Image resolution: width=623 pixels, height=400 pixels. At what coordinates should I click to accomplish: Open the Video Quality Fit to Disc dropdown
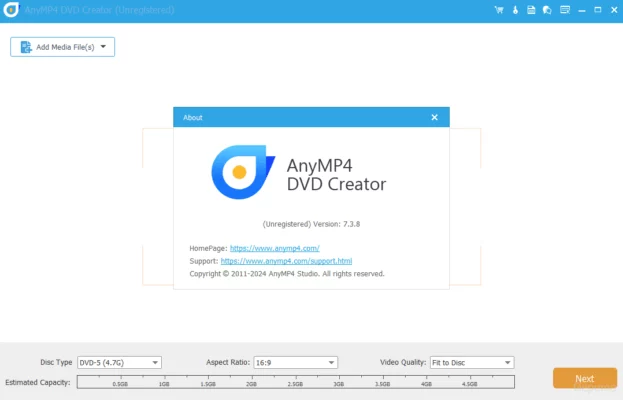pyautogui.click(x=472, y=362)
